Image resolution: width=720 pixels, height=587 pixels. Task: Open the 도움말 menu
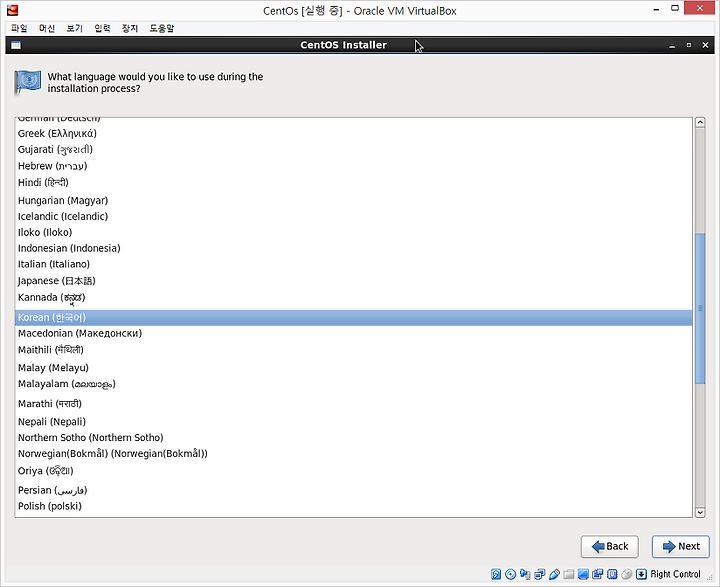point(162,28)
